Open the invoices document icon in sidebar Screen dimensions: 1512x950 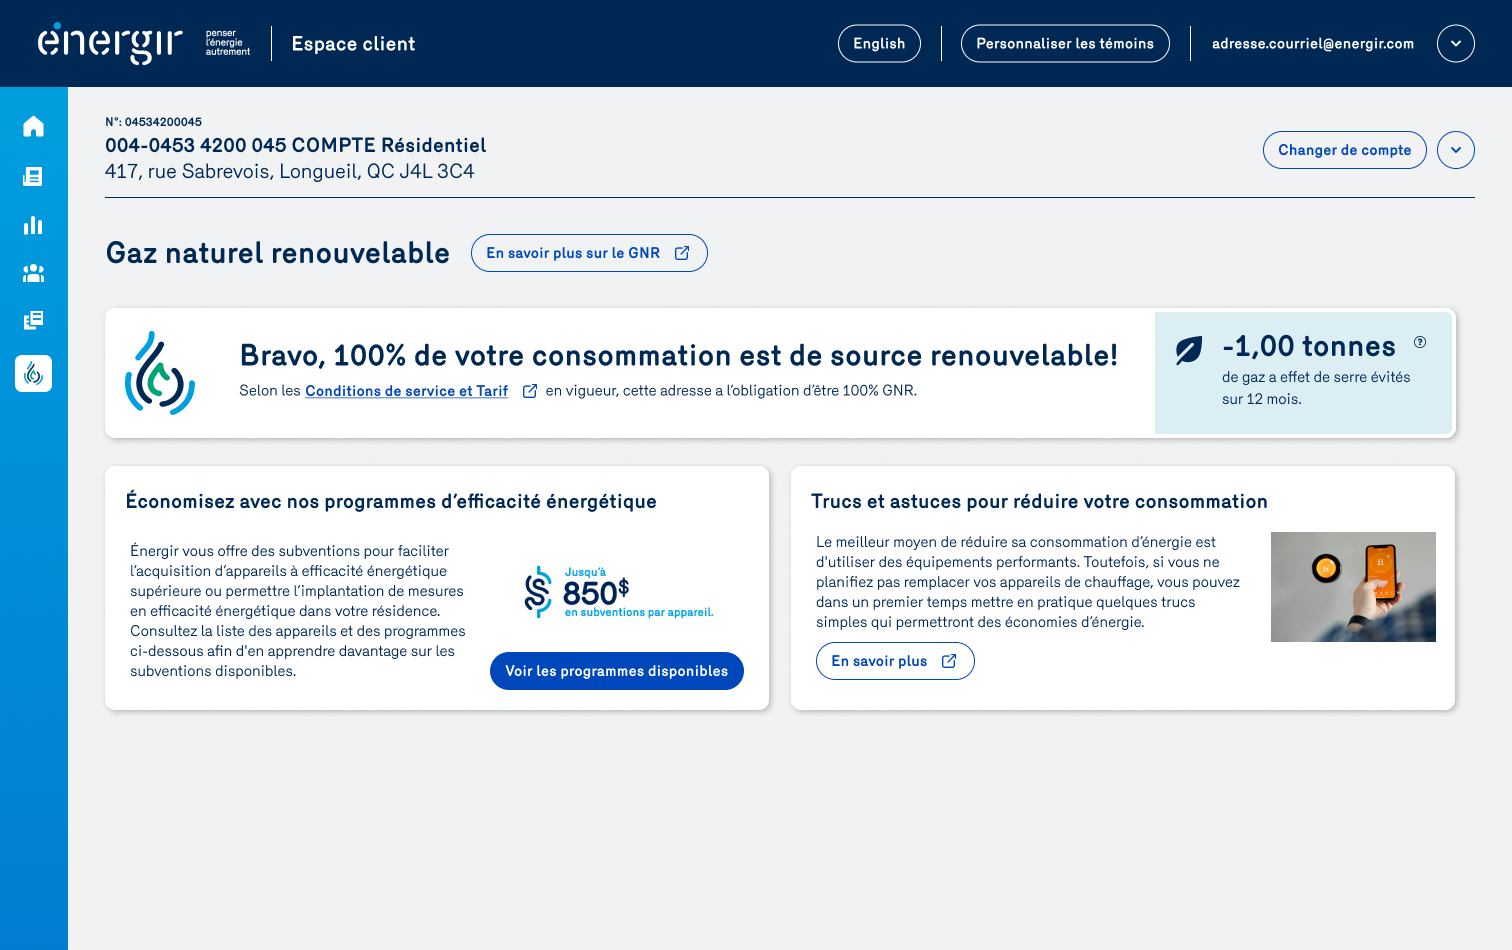click(33, 176)
